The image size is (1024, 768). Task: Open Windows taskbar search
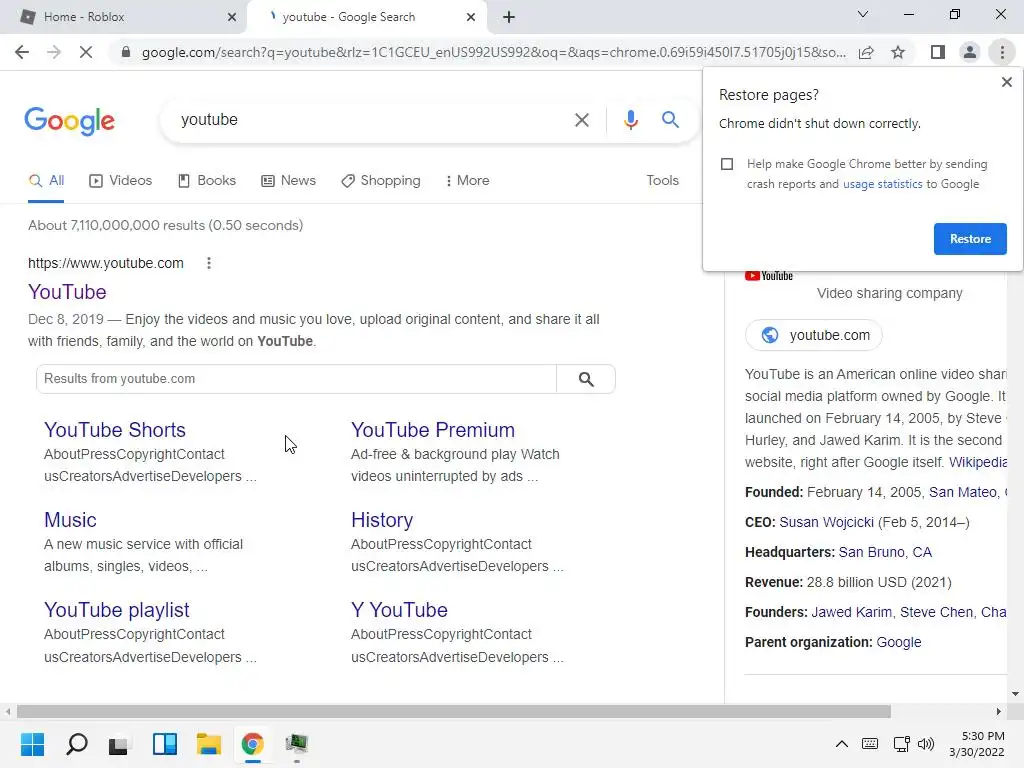coord(76,744)
